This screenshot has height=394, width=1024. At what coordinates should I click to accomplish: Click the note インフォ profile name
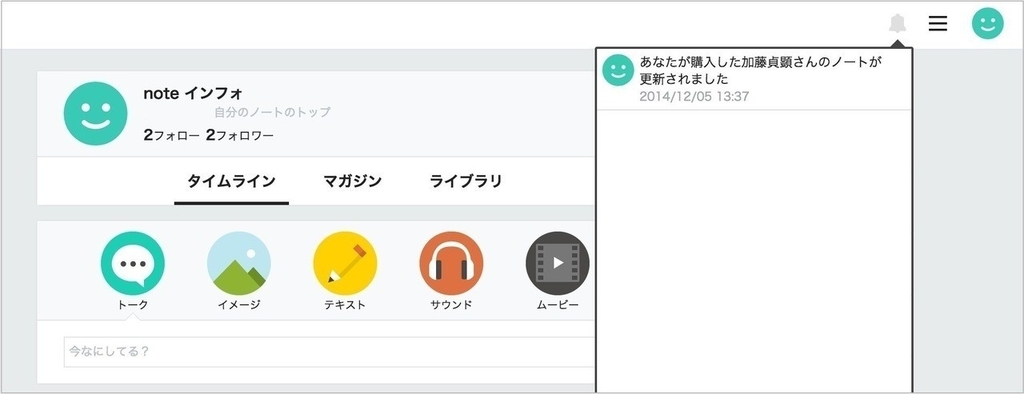click(193, 93)
